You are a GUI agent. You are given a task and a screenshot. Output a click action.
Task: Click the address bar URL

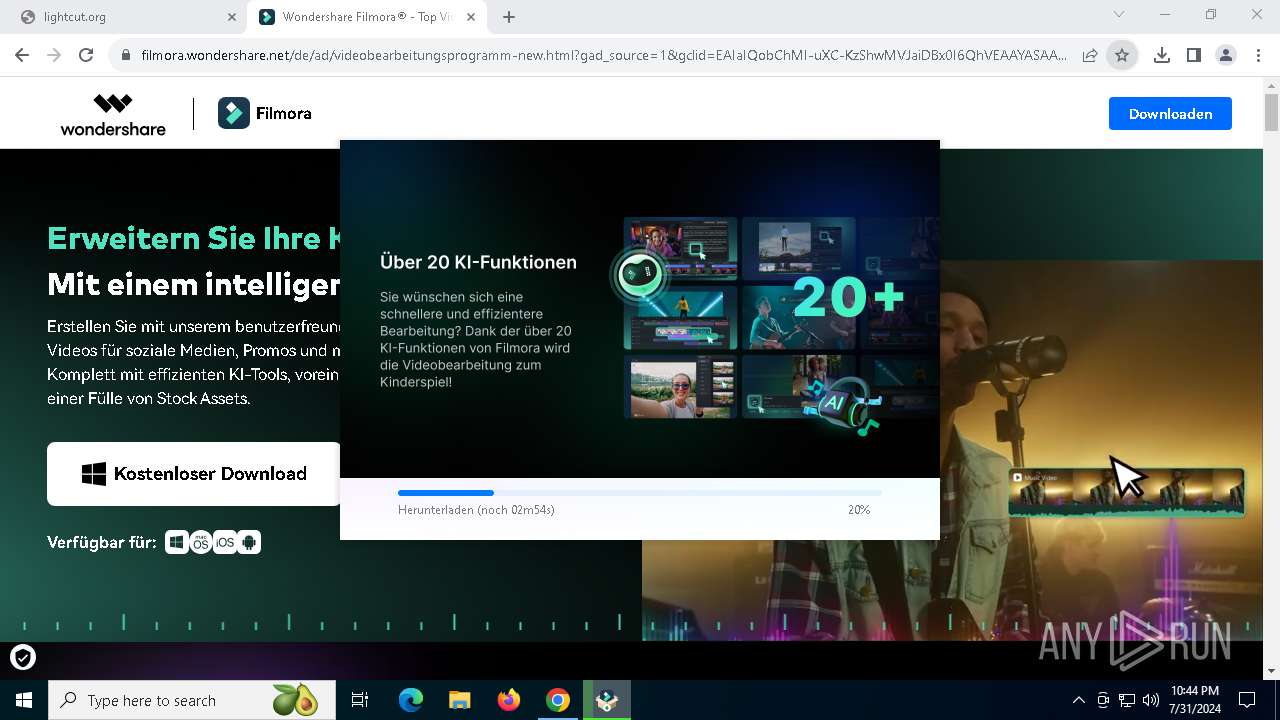[x=603, y=56]
